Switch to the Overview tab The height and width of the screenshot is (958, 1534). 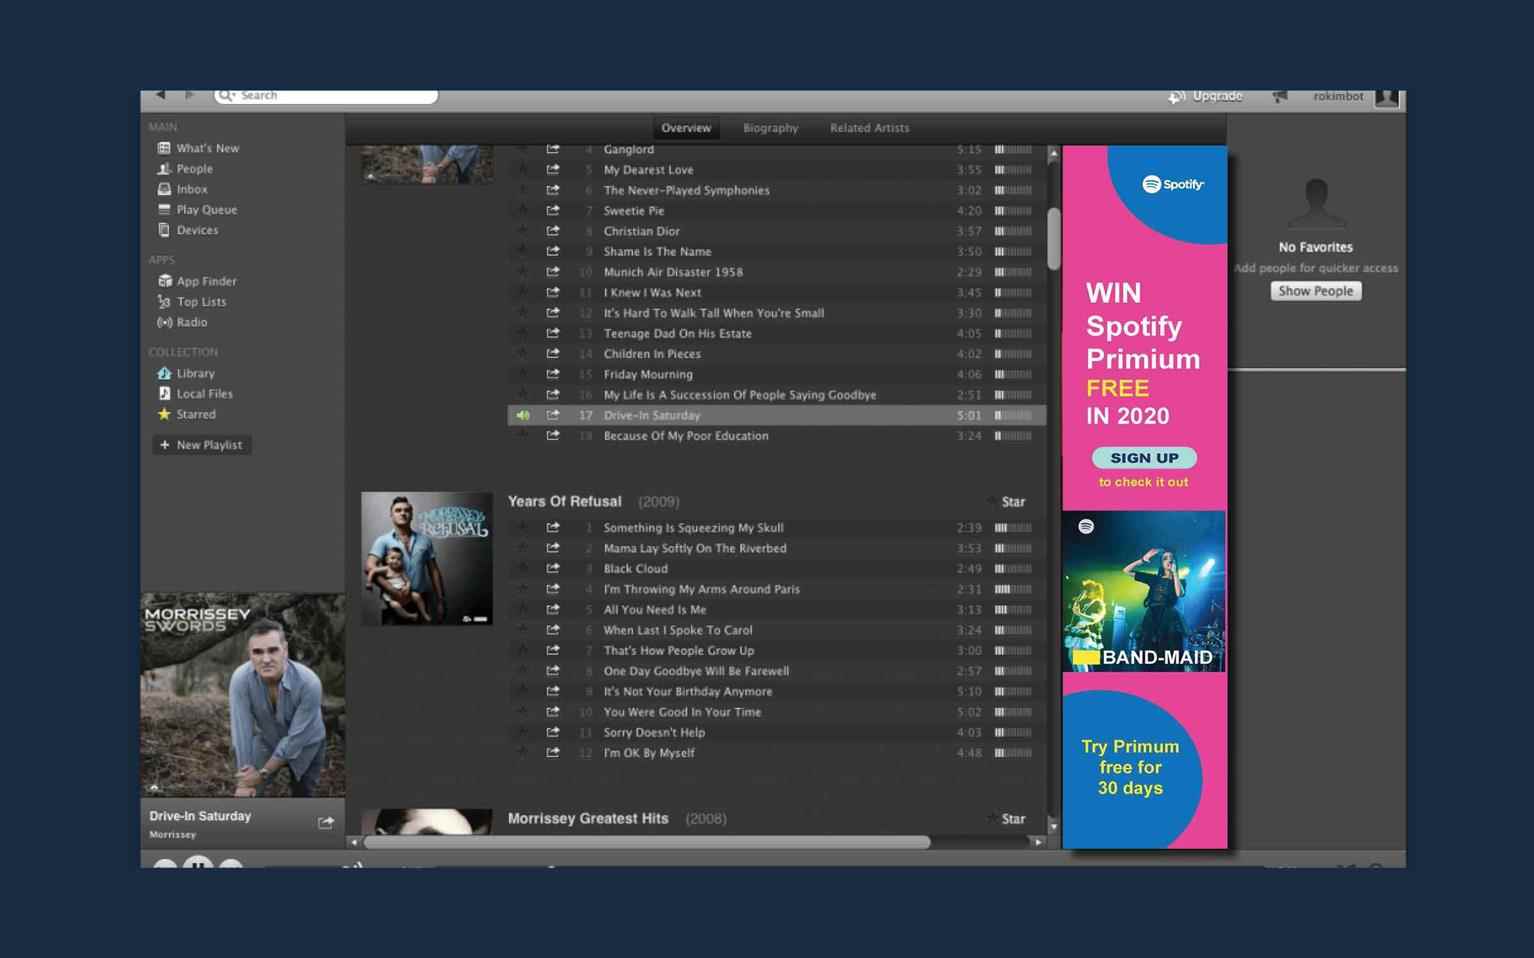[686, 128]
